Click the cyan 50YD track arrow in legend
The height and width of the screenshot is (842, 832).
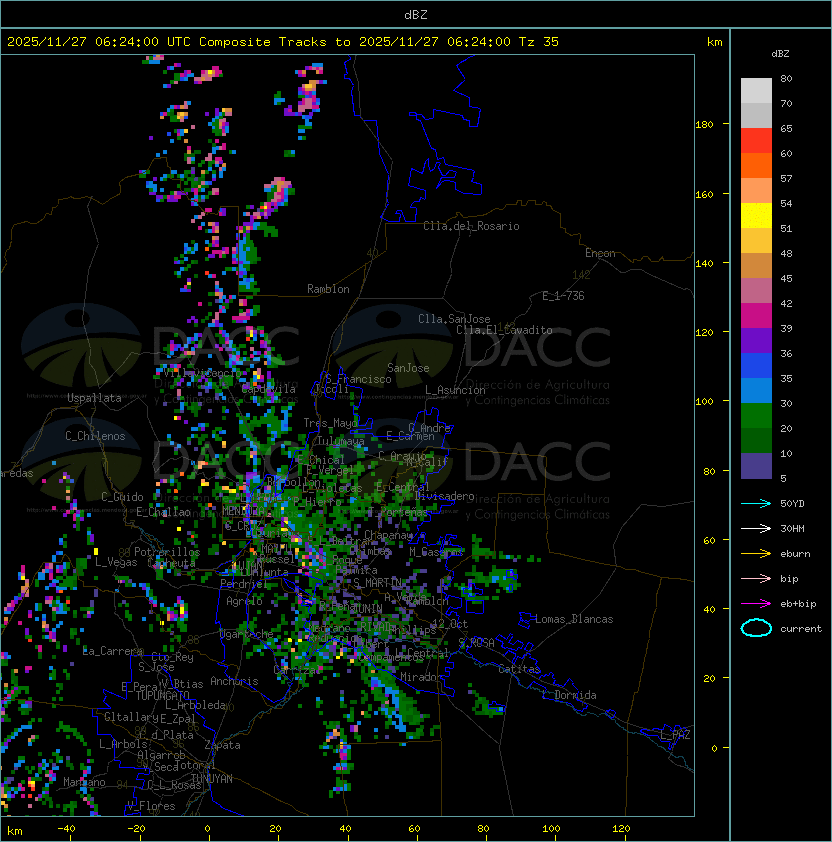(x=756, y=503)
